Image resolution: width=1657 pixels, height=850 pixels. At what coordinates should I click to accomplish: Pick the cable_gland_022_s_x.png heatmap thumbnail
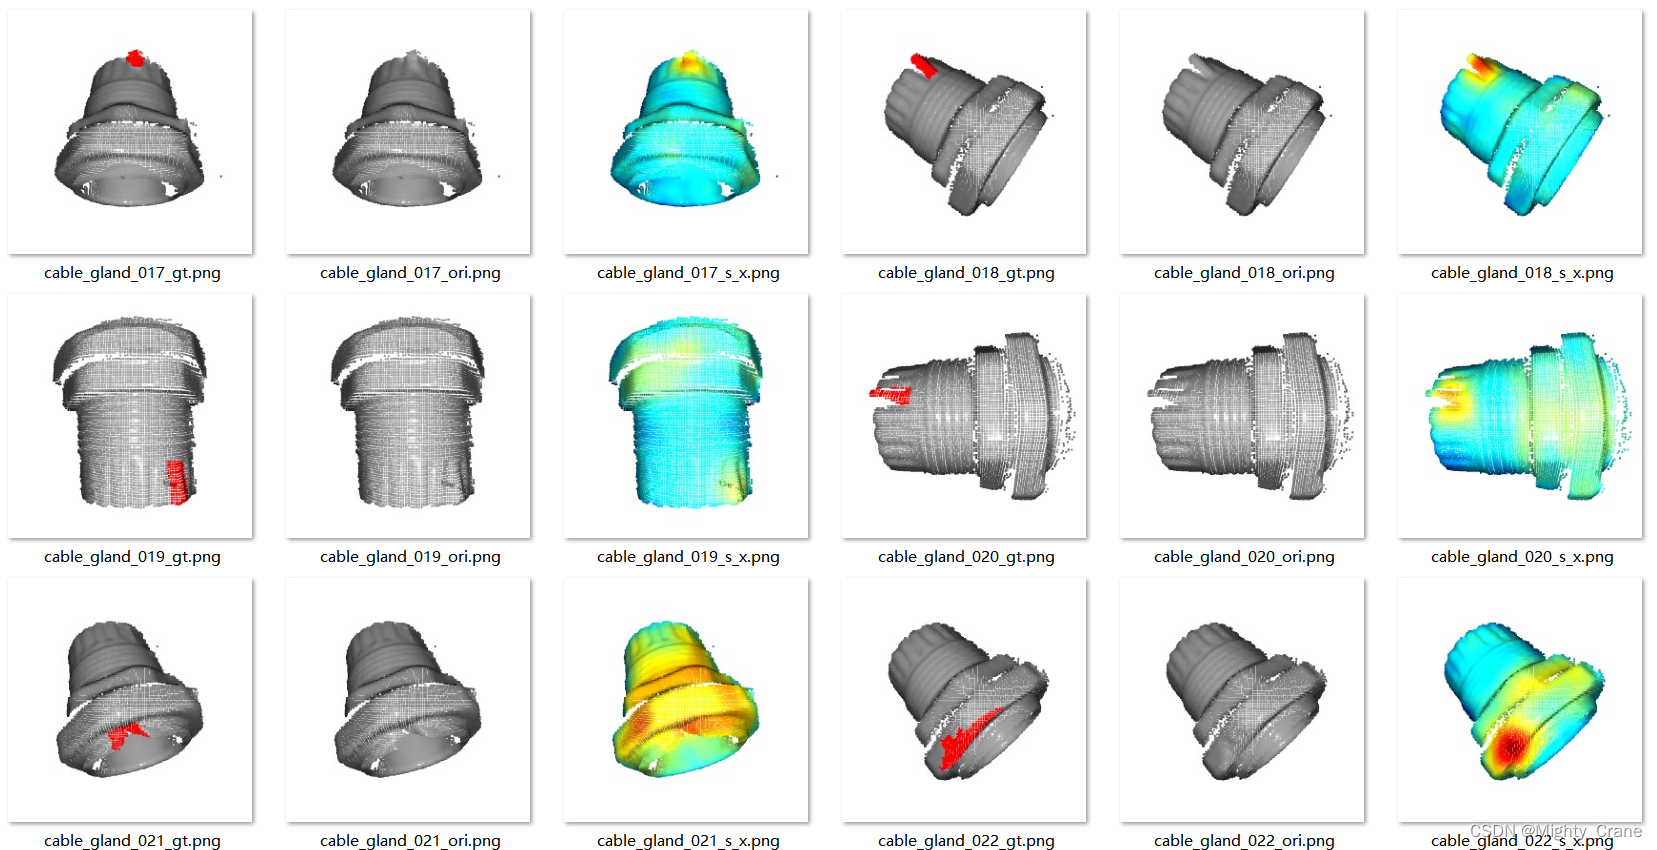point(1520,700)
